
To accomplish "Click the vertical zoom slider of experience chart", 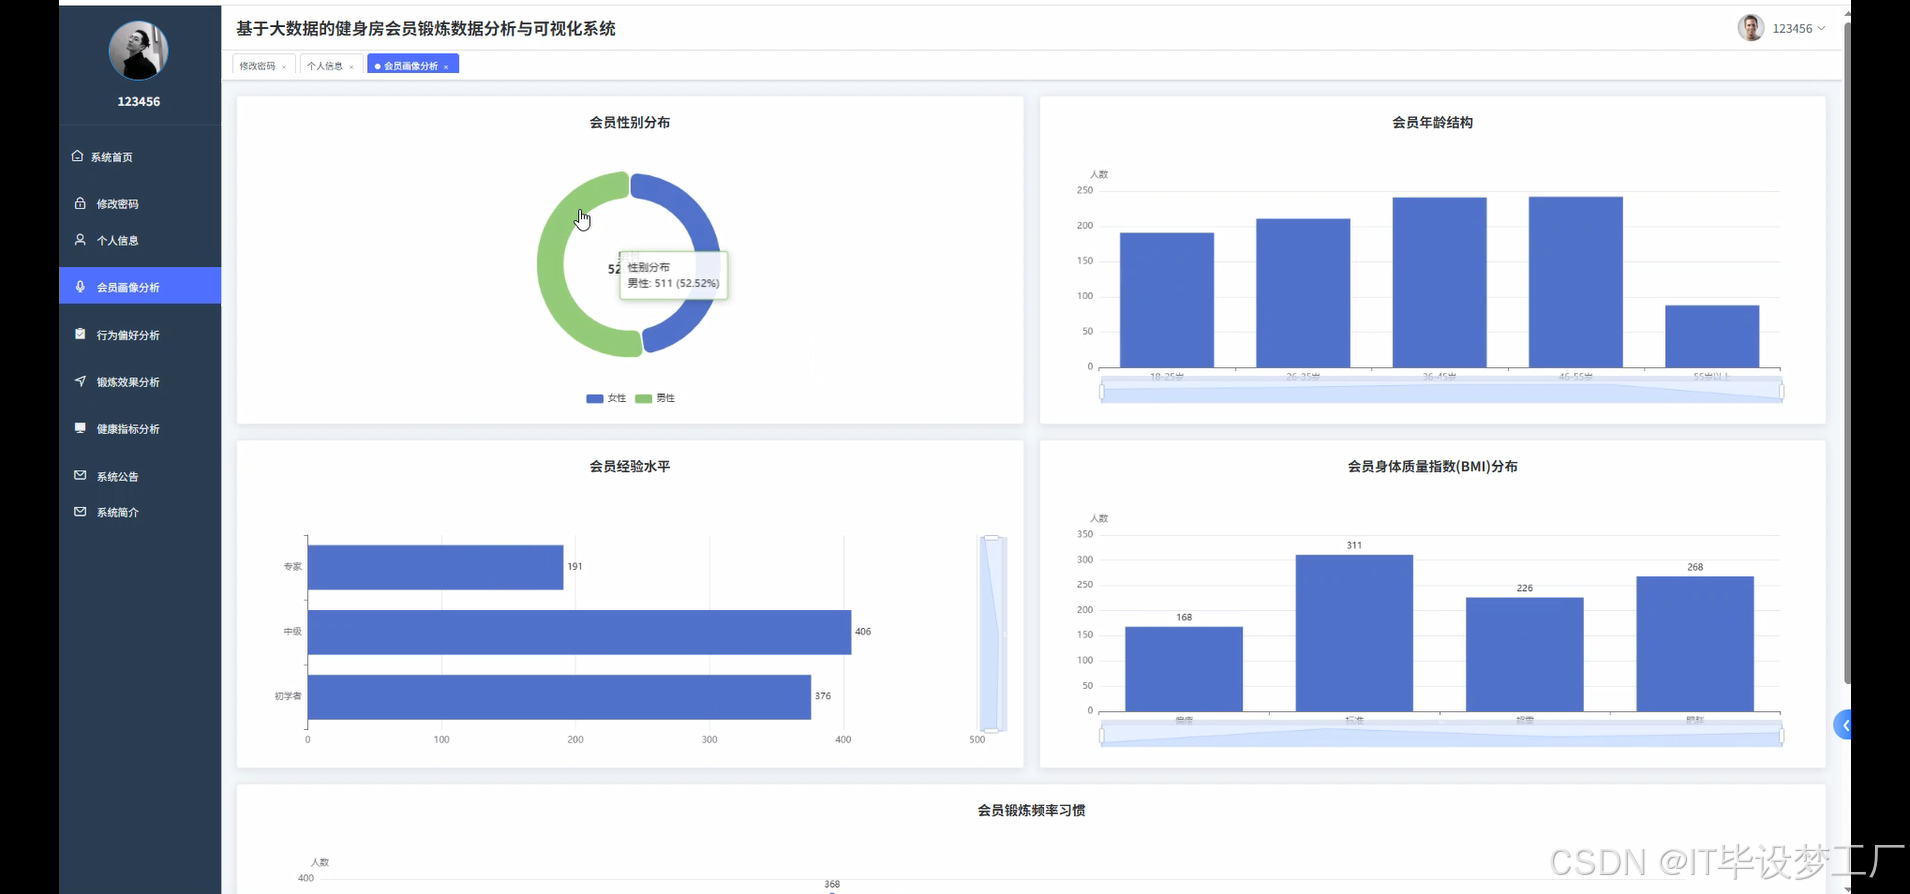I will click(991, 634).
